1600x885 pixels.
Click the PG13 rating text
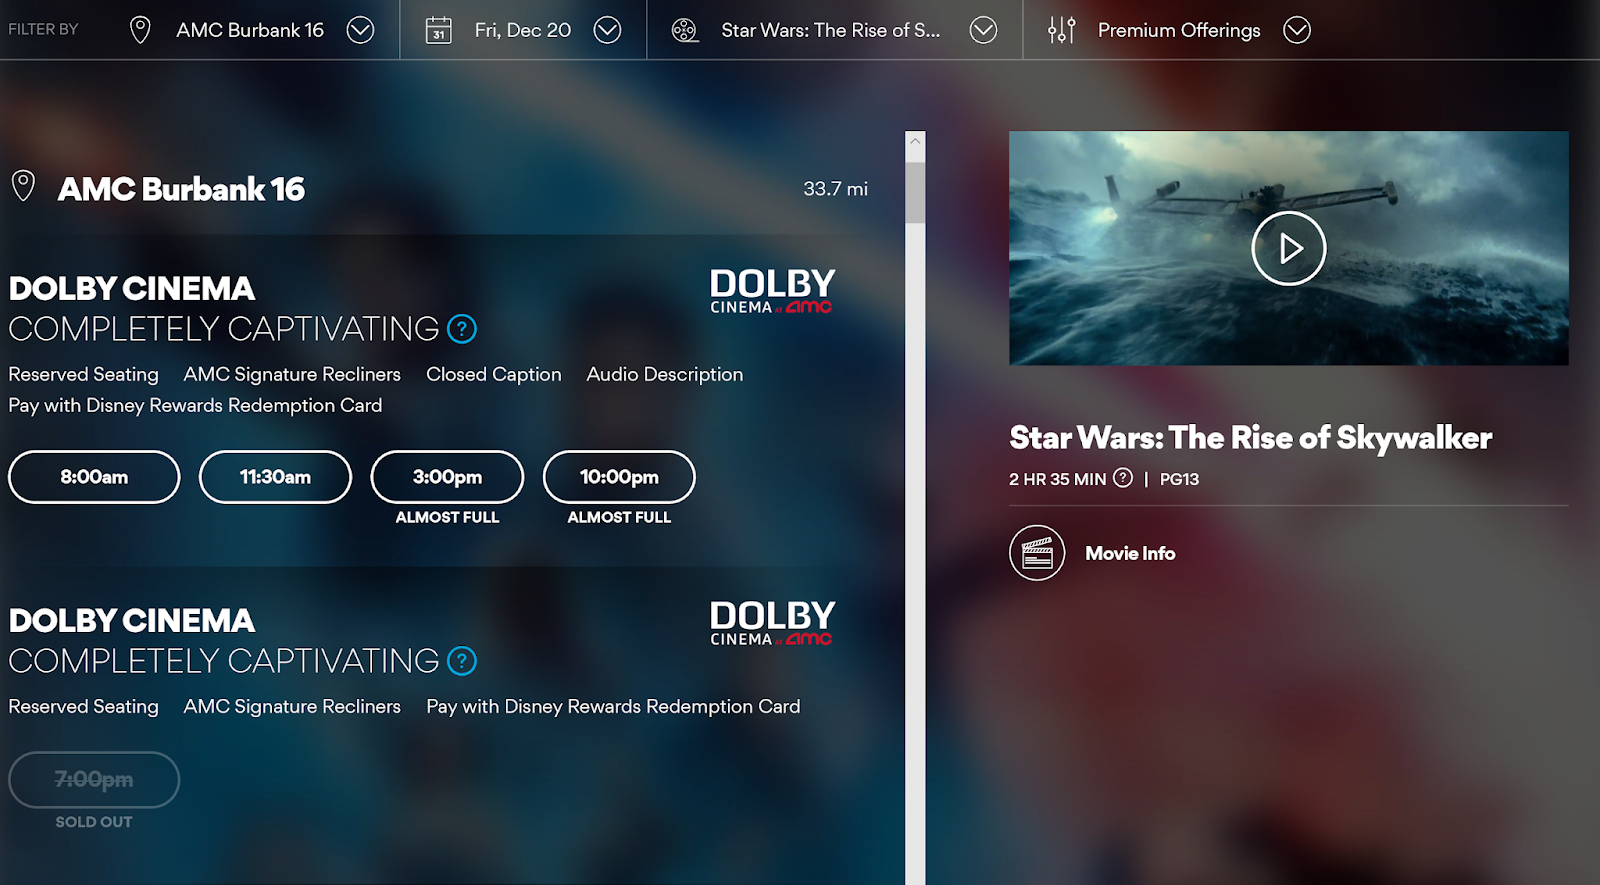(1179, 479)
